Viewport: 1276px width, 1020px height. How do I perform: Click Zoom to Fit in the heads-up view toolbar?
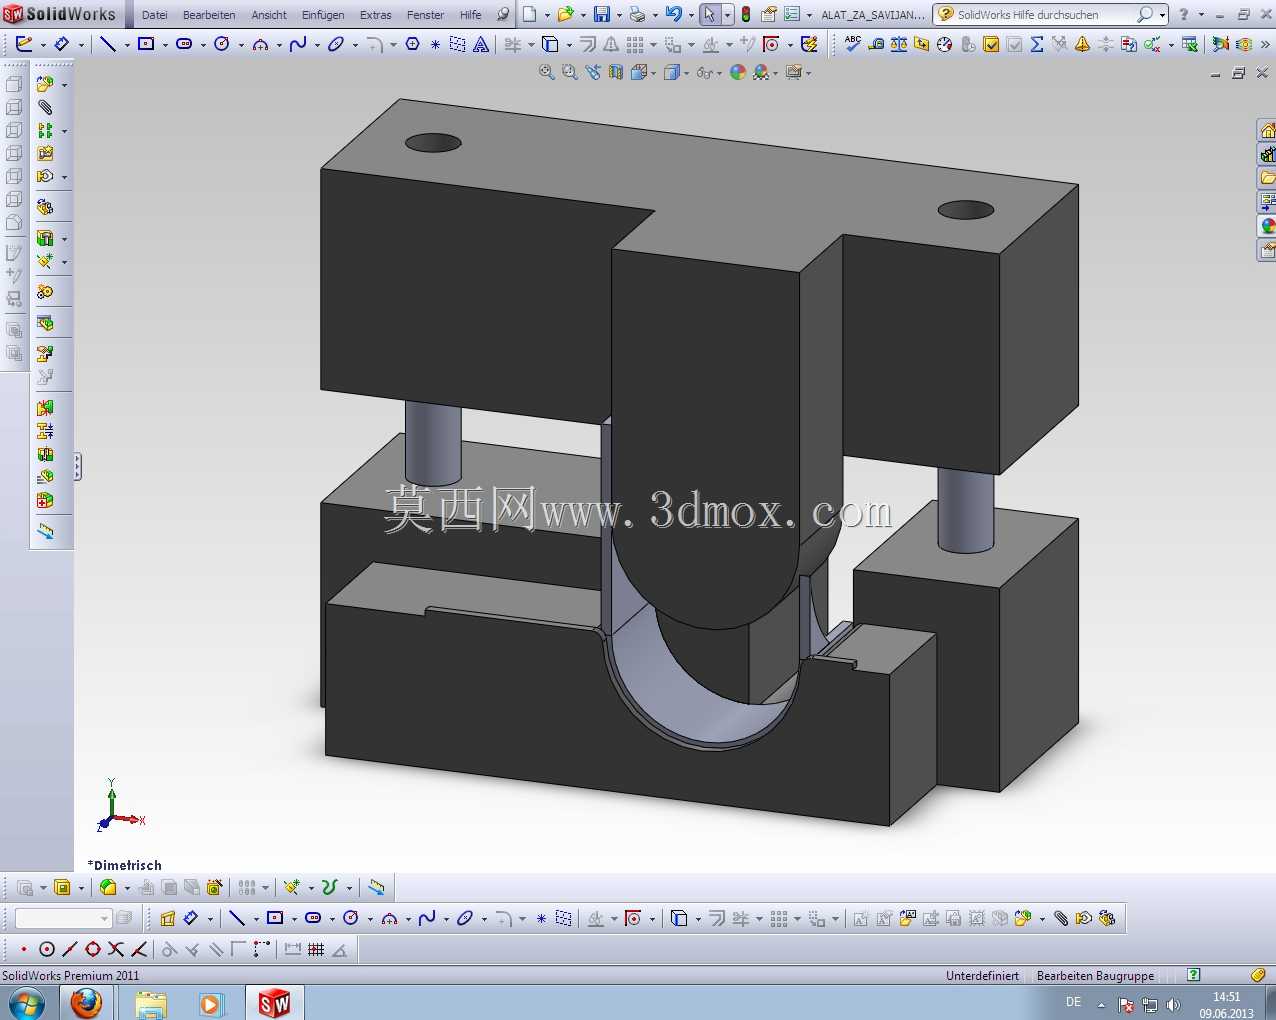pos(547,72)
